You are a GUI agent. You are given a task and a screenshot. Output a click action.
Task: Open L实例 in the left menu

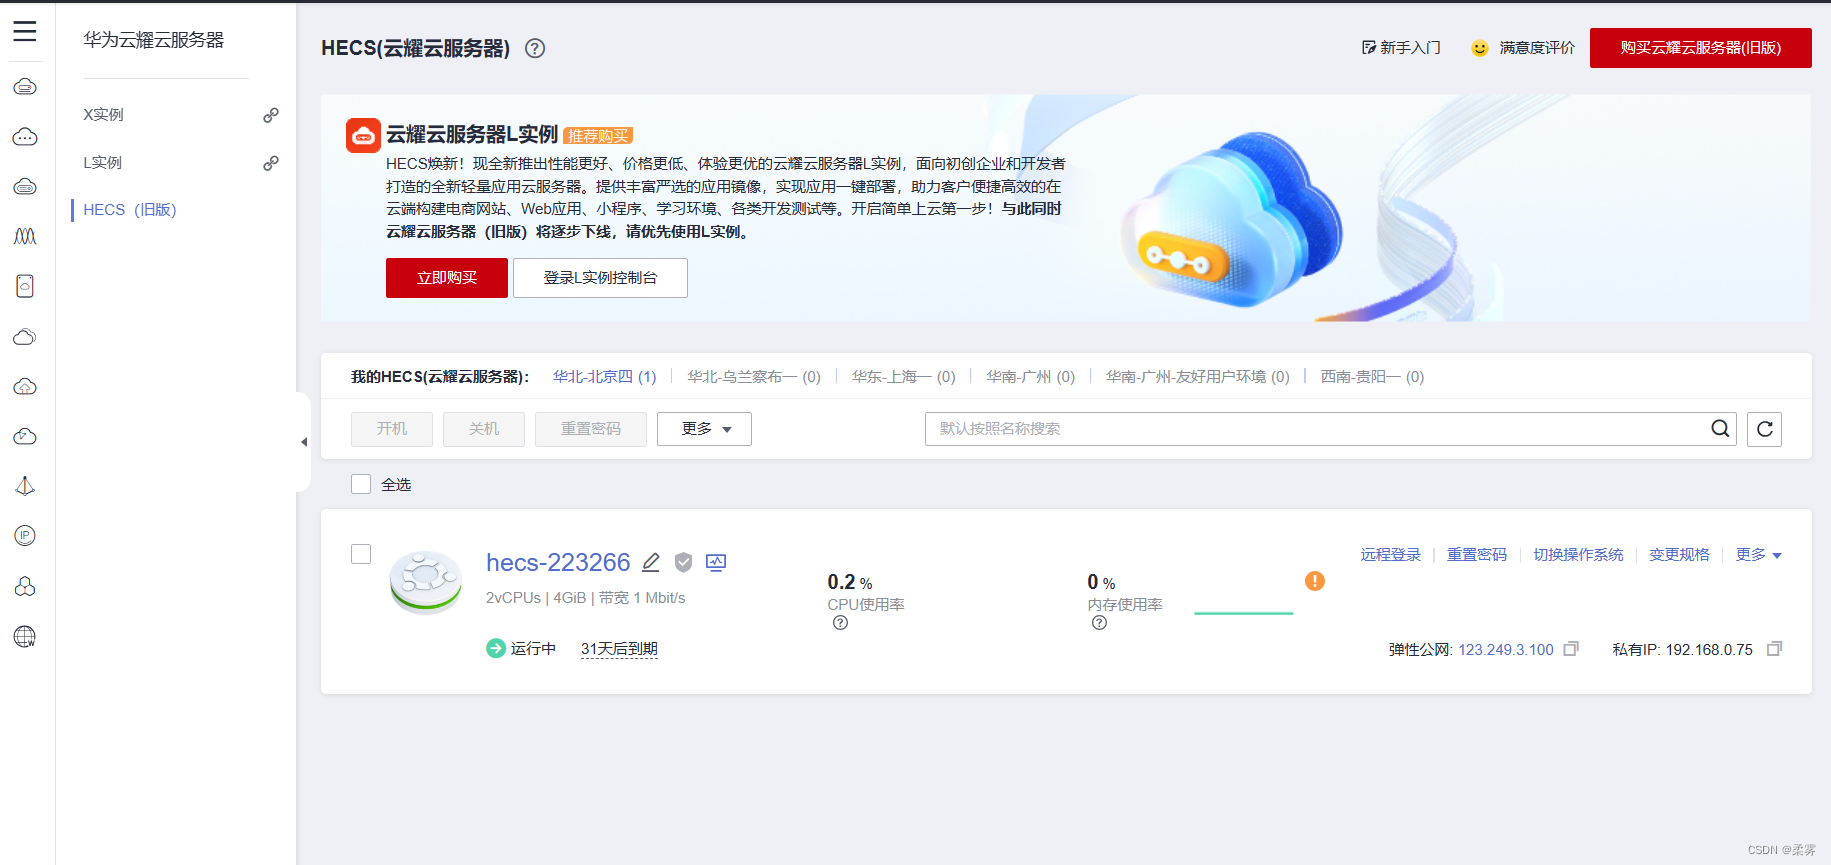(x=102, y=163)
